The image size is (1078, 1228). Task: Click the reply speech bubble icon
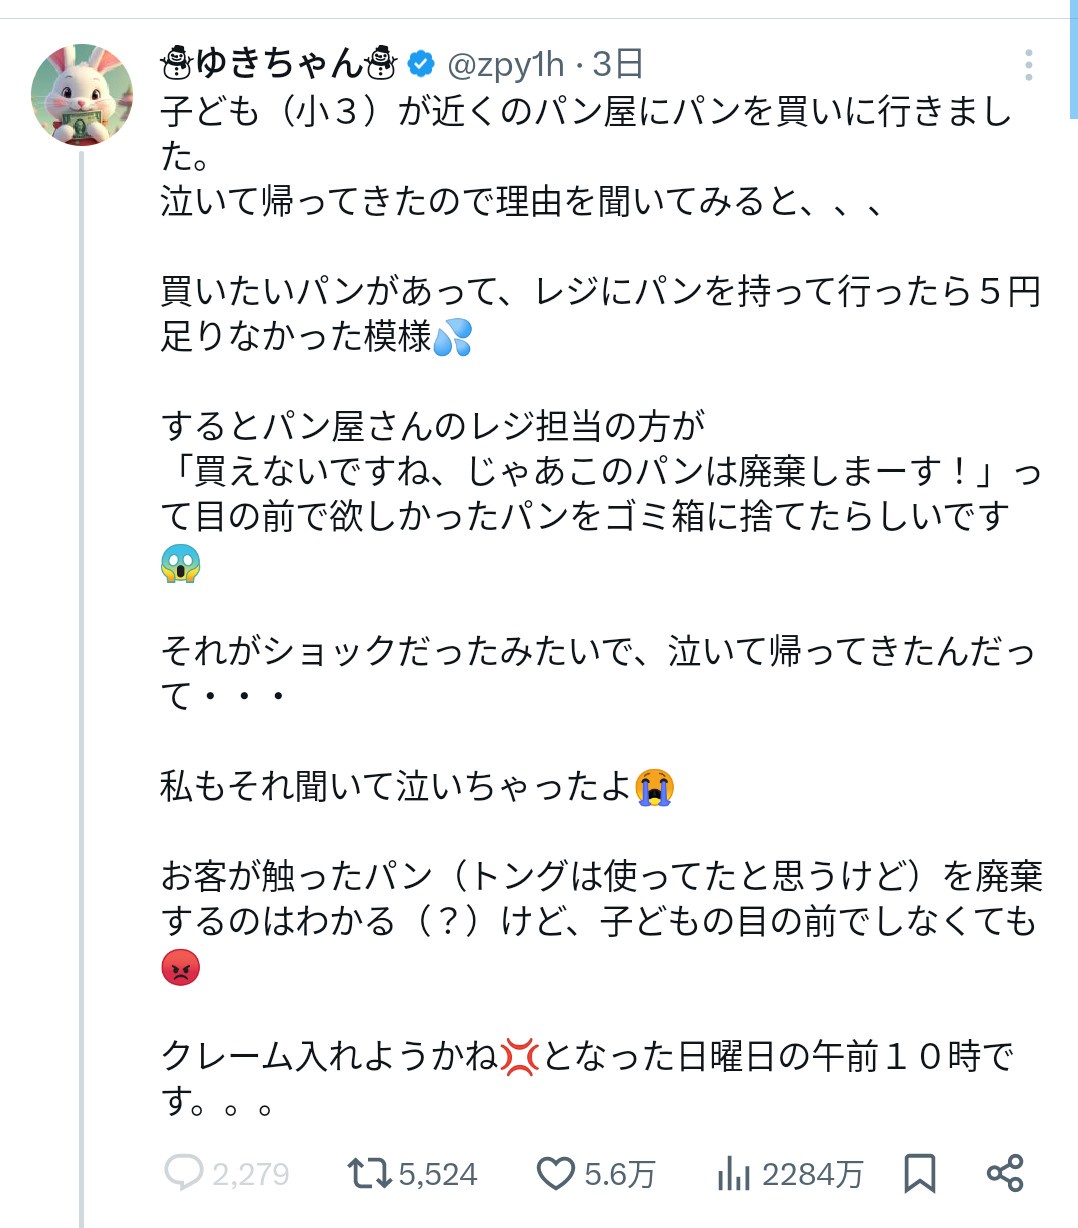coord(183,1173)
